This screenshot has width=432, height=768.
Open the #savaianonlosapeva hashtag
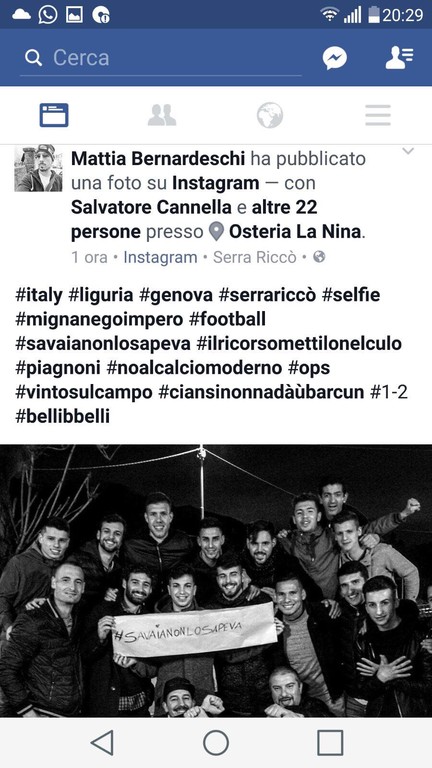pos(103,344)
